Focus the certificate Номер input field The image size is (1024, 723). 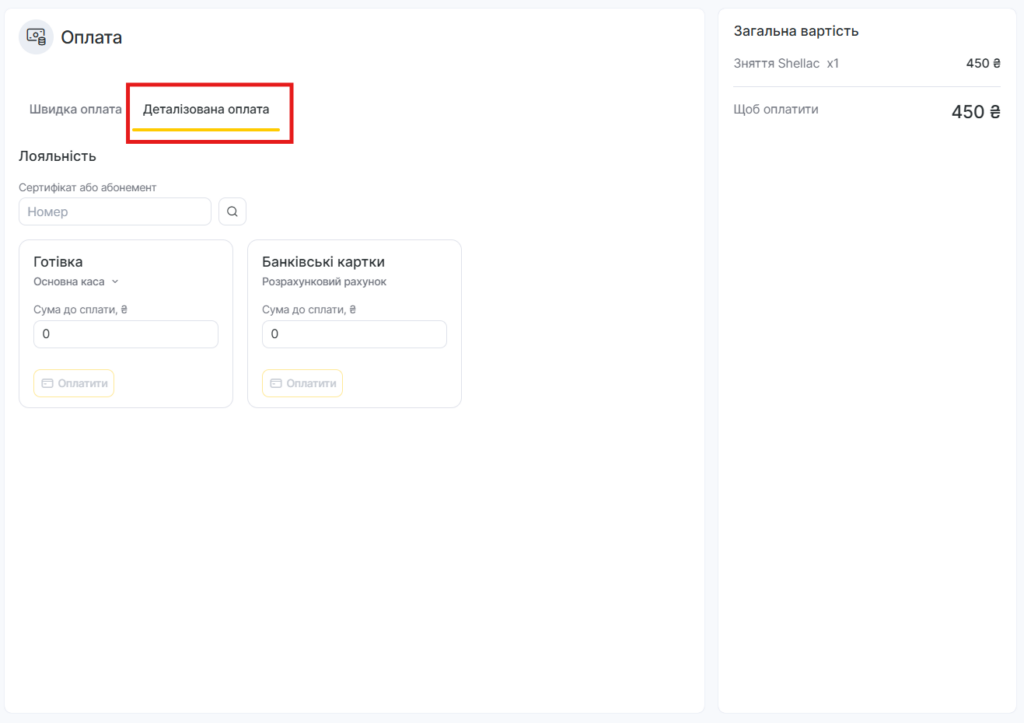click(x=115, y=212)
